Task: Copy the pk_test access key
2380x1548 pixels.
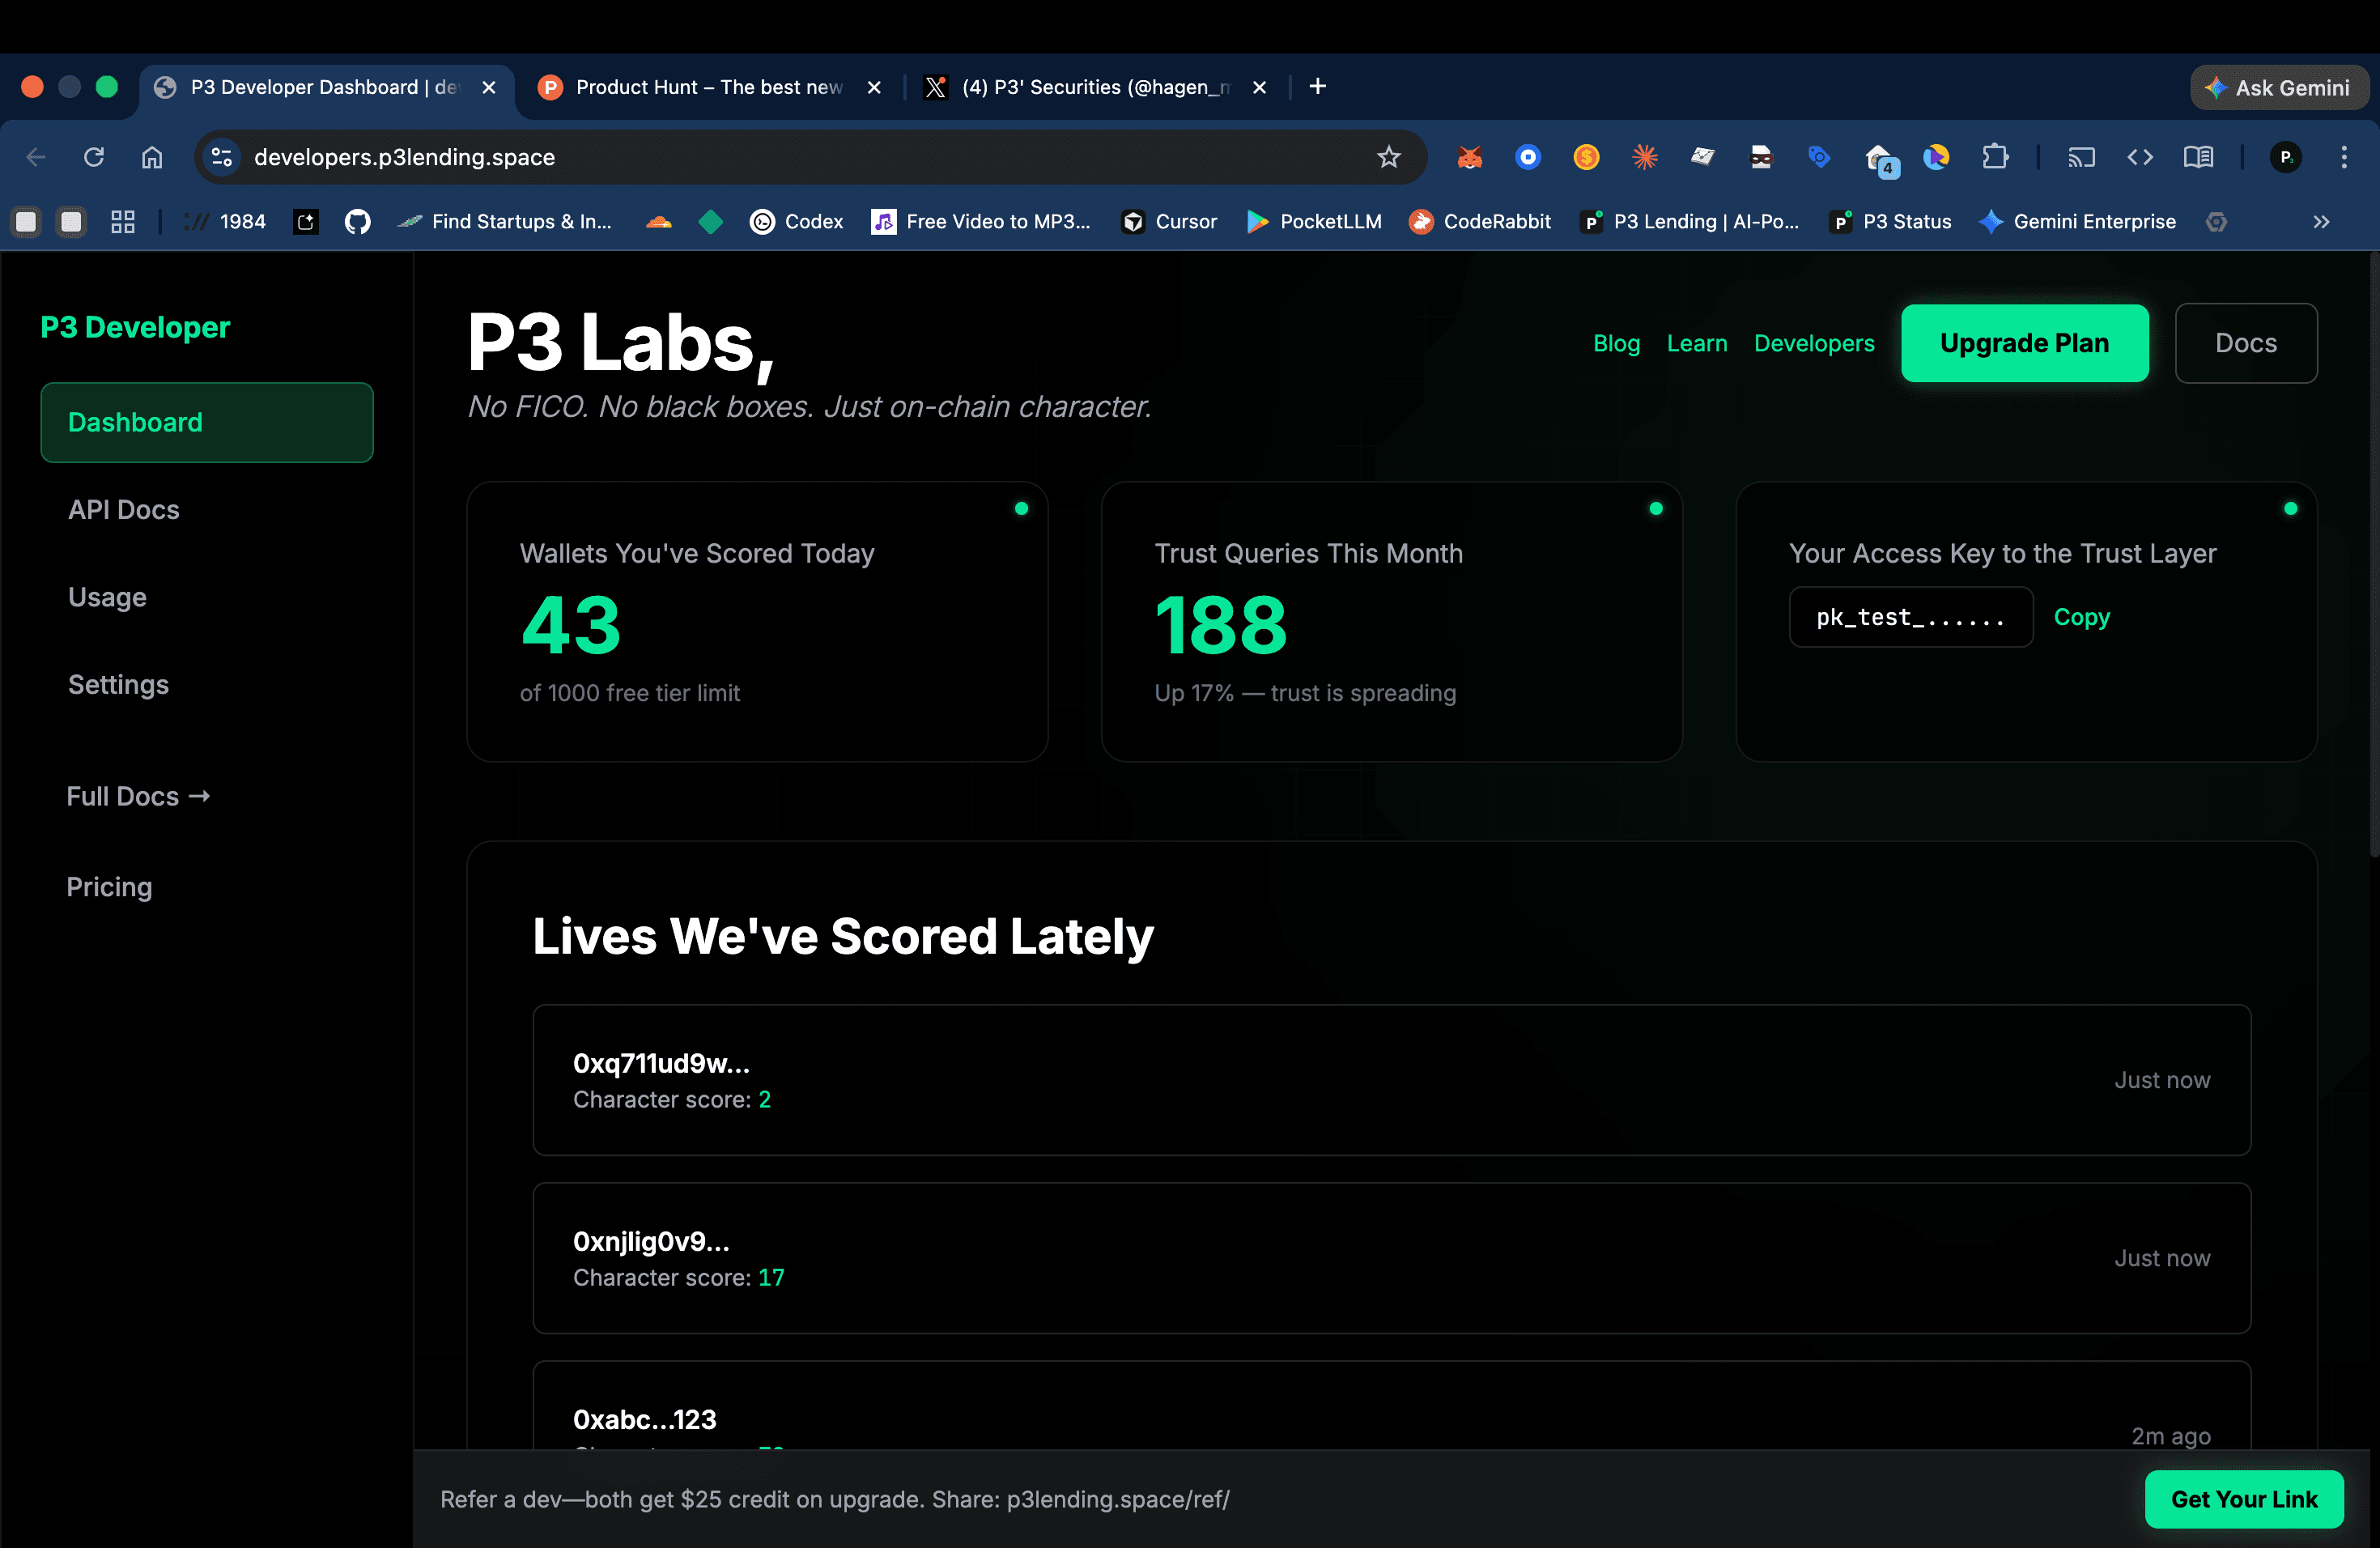Action: click(x=2082, y=617)
